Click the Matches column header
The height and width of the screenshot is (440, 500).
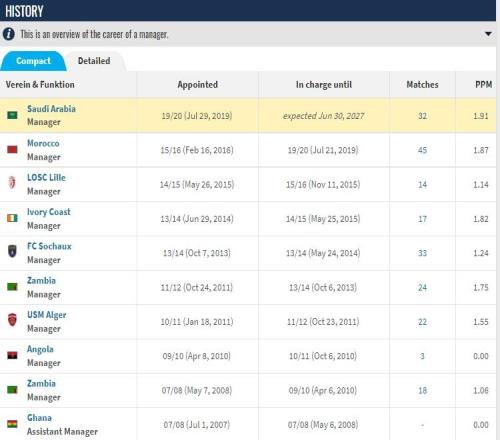(x=422, y=85)
